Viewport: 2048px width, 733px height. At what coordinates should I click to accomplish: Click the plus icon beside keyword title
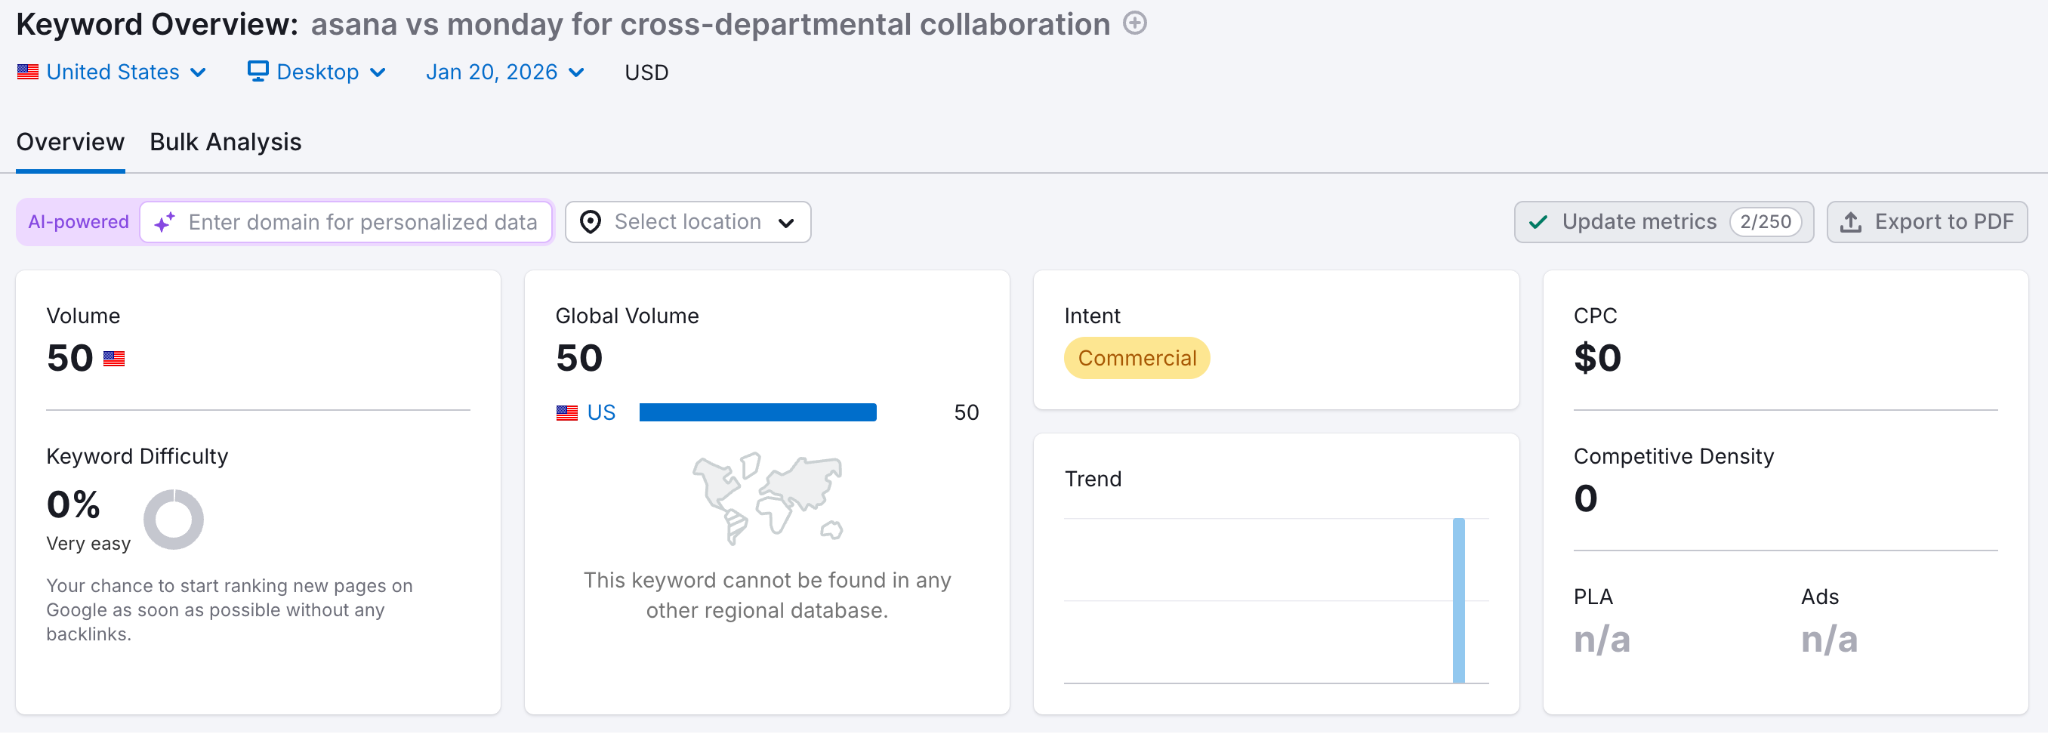coord(1135,23)
